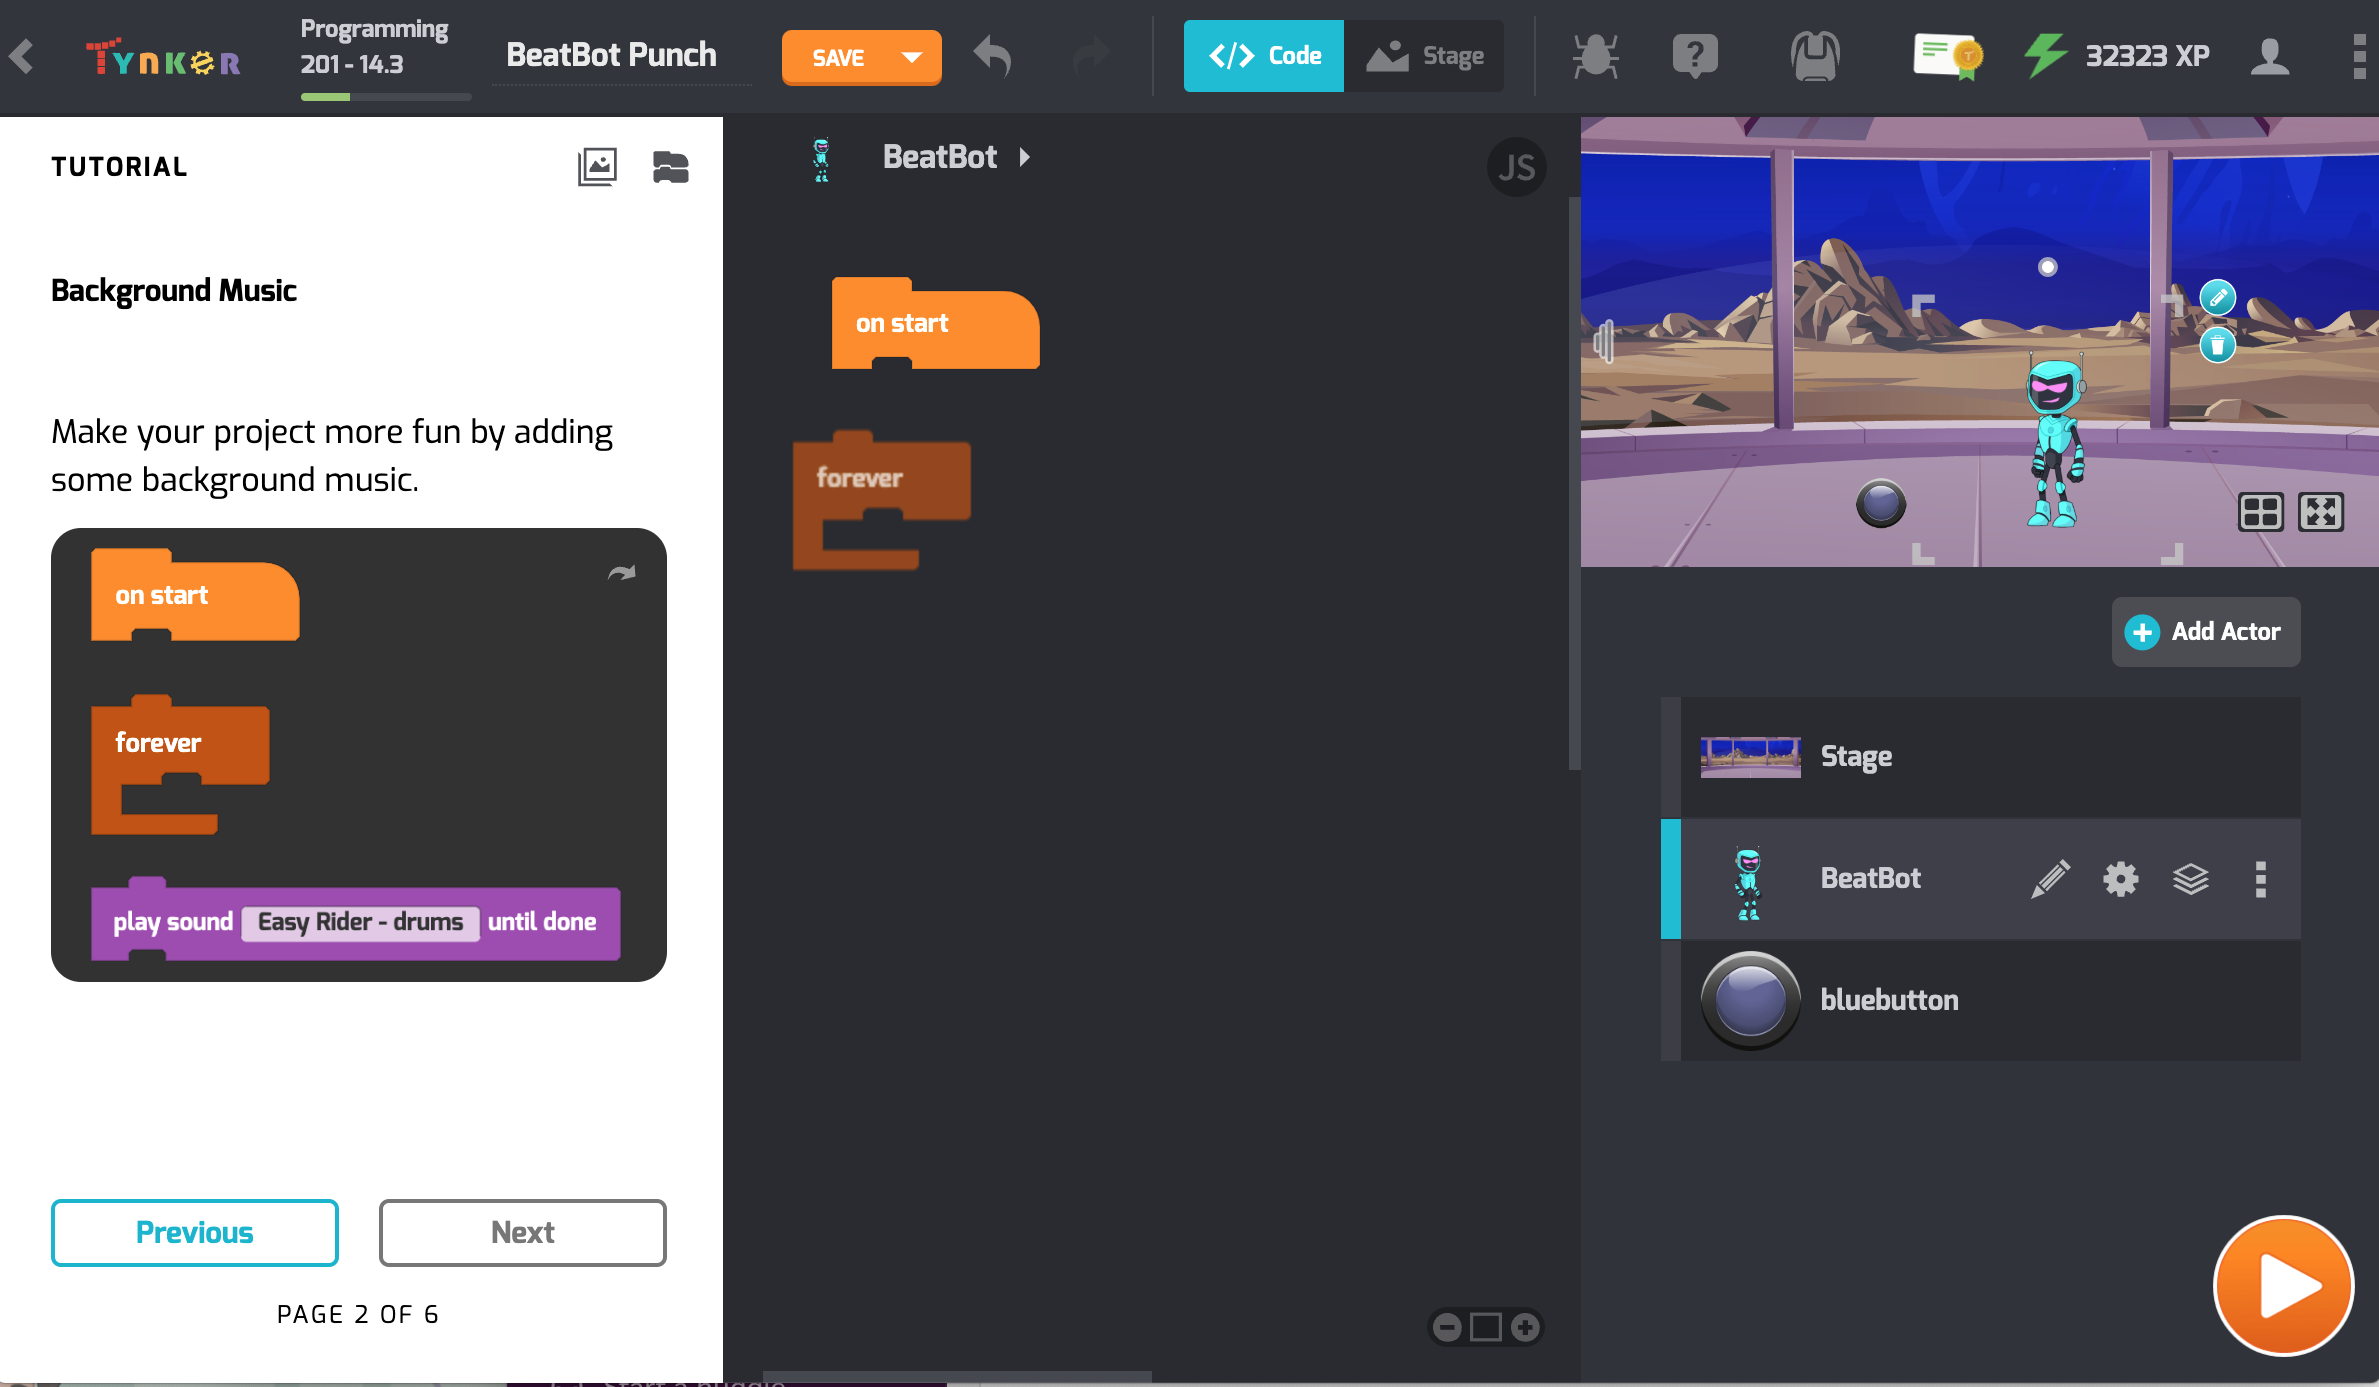Toggle the stage grid view
The width and height of the screenshot is (2379, 1387).
tap(2260, 512)
